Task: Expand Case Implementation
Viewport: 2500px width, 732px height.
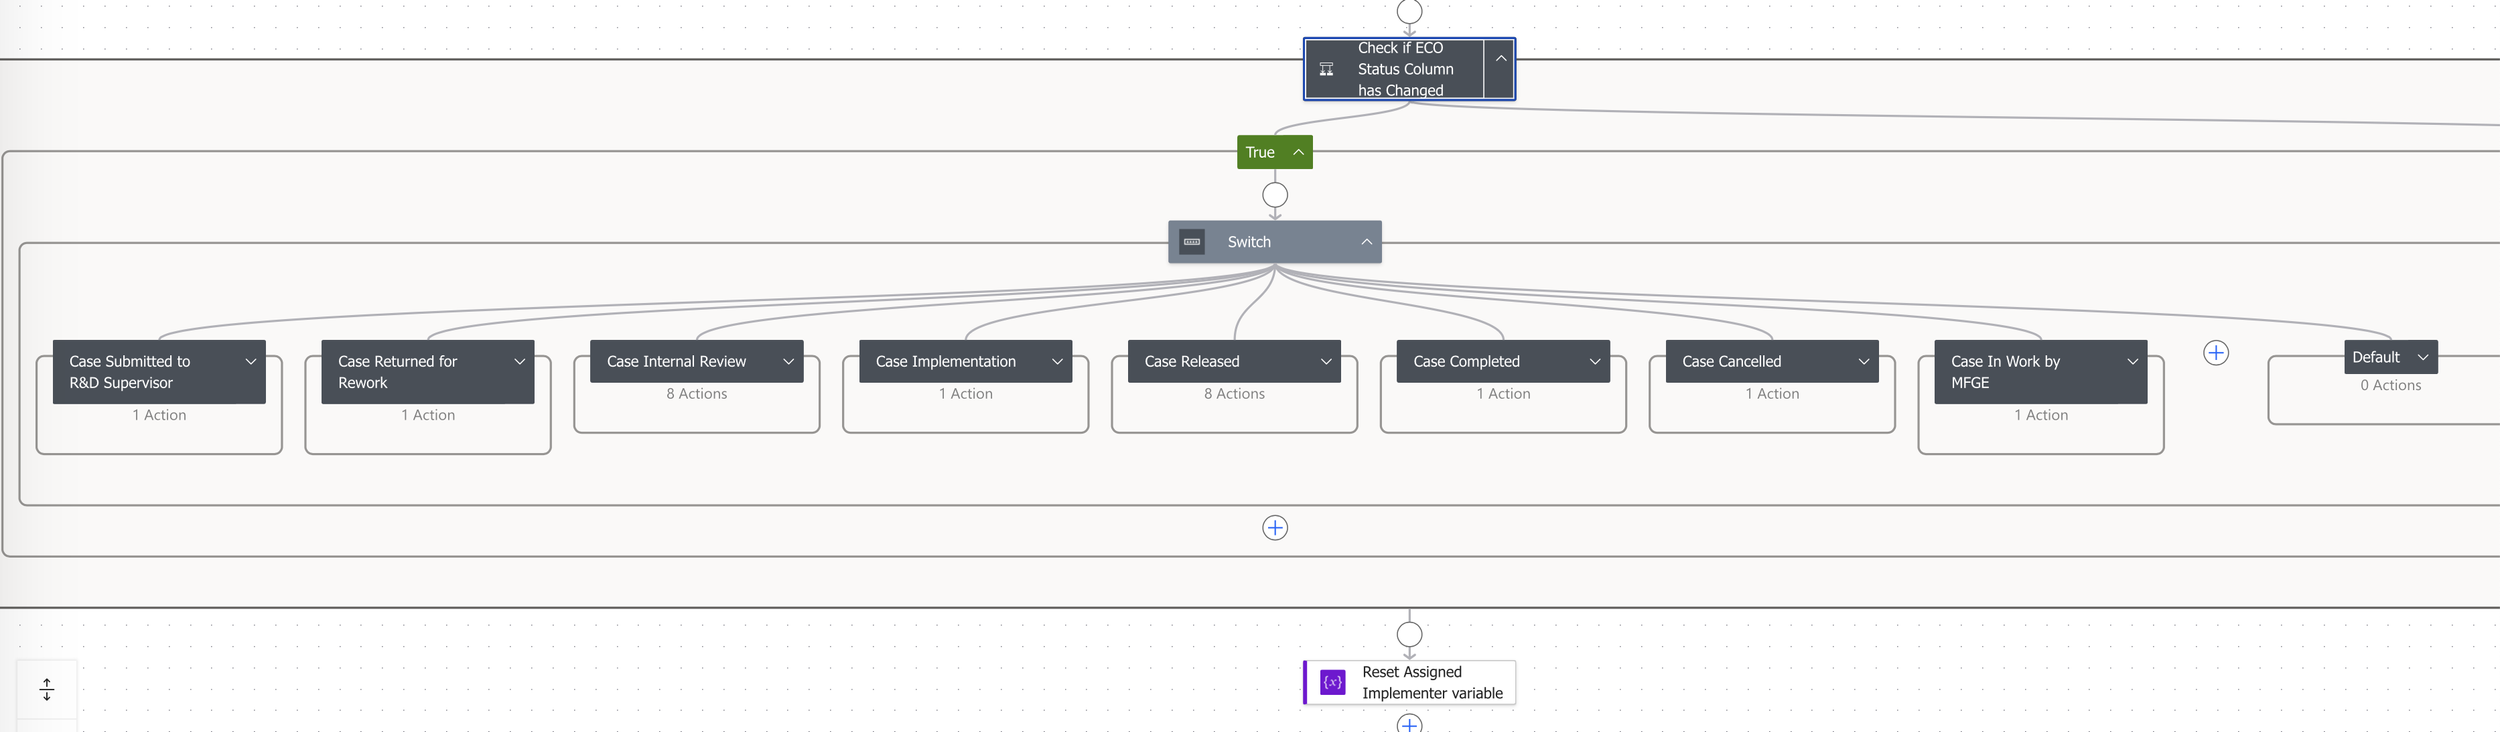Action: click(1057, 362)
